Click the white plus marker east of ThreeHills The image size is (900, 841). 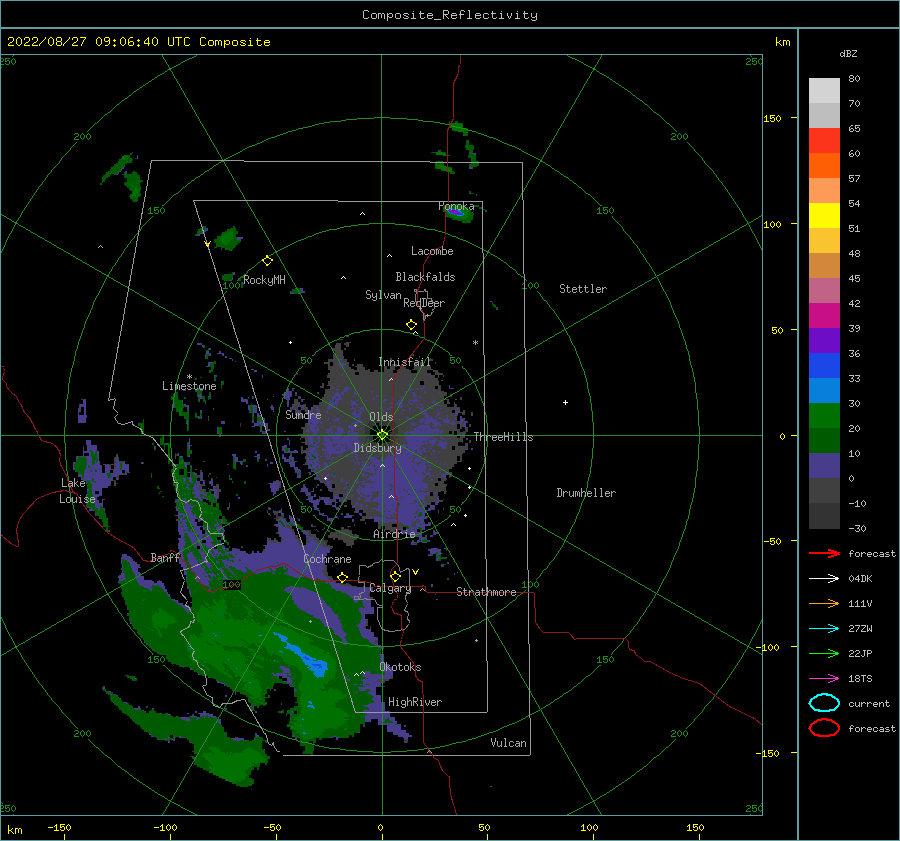tap(565, 402)
